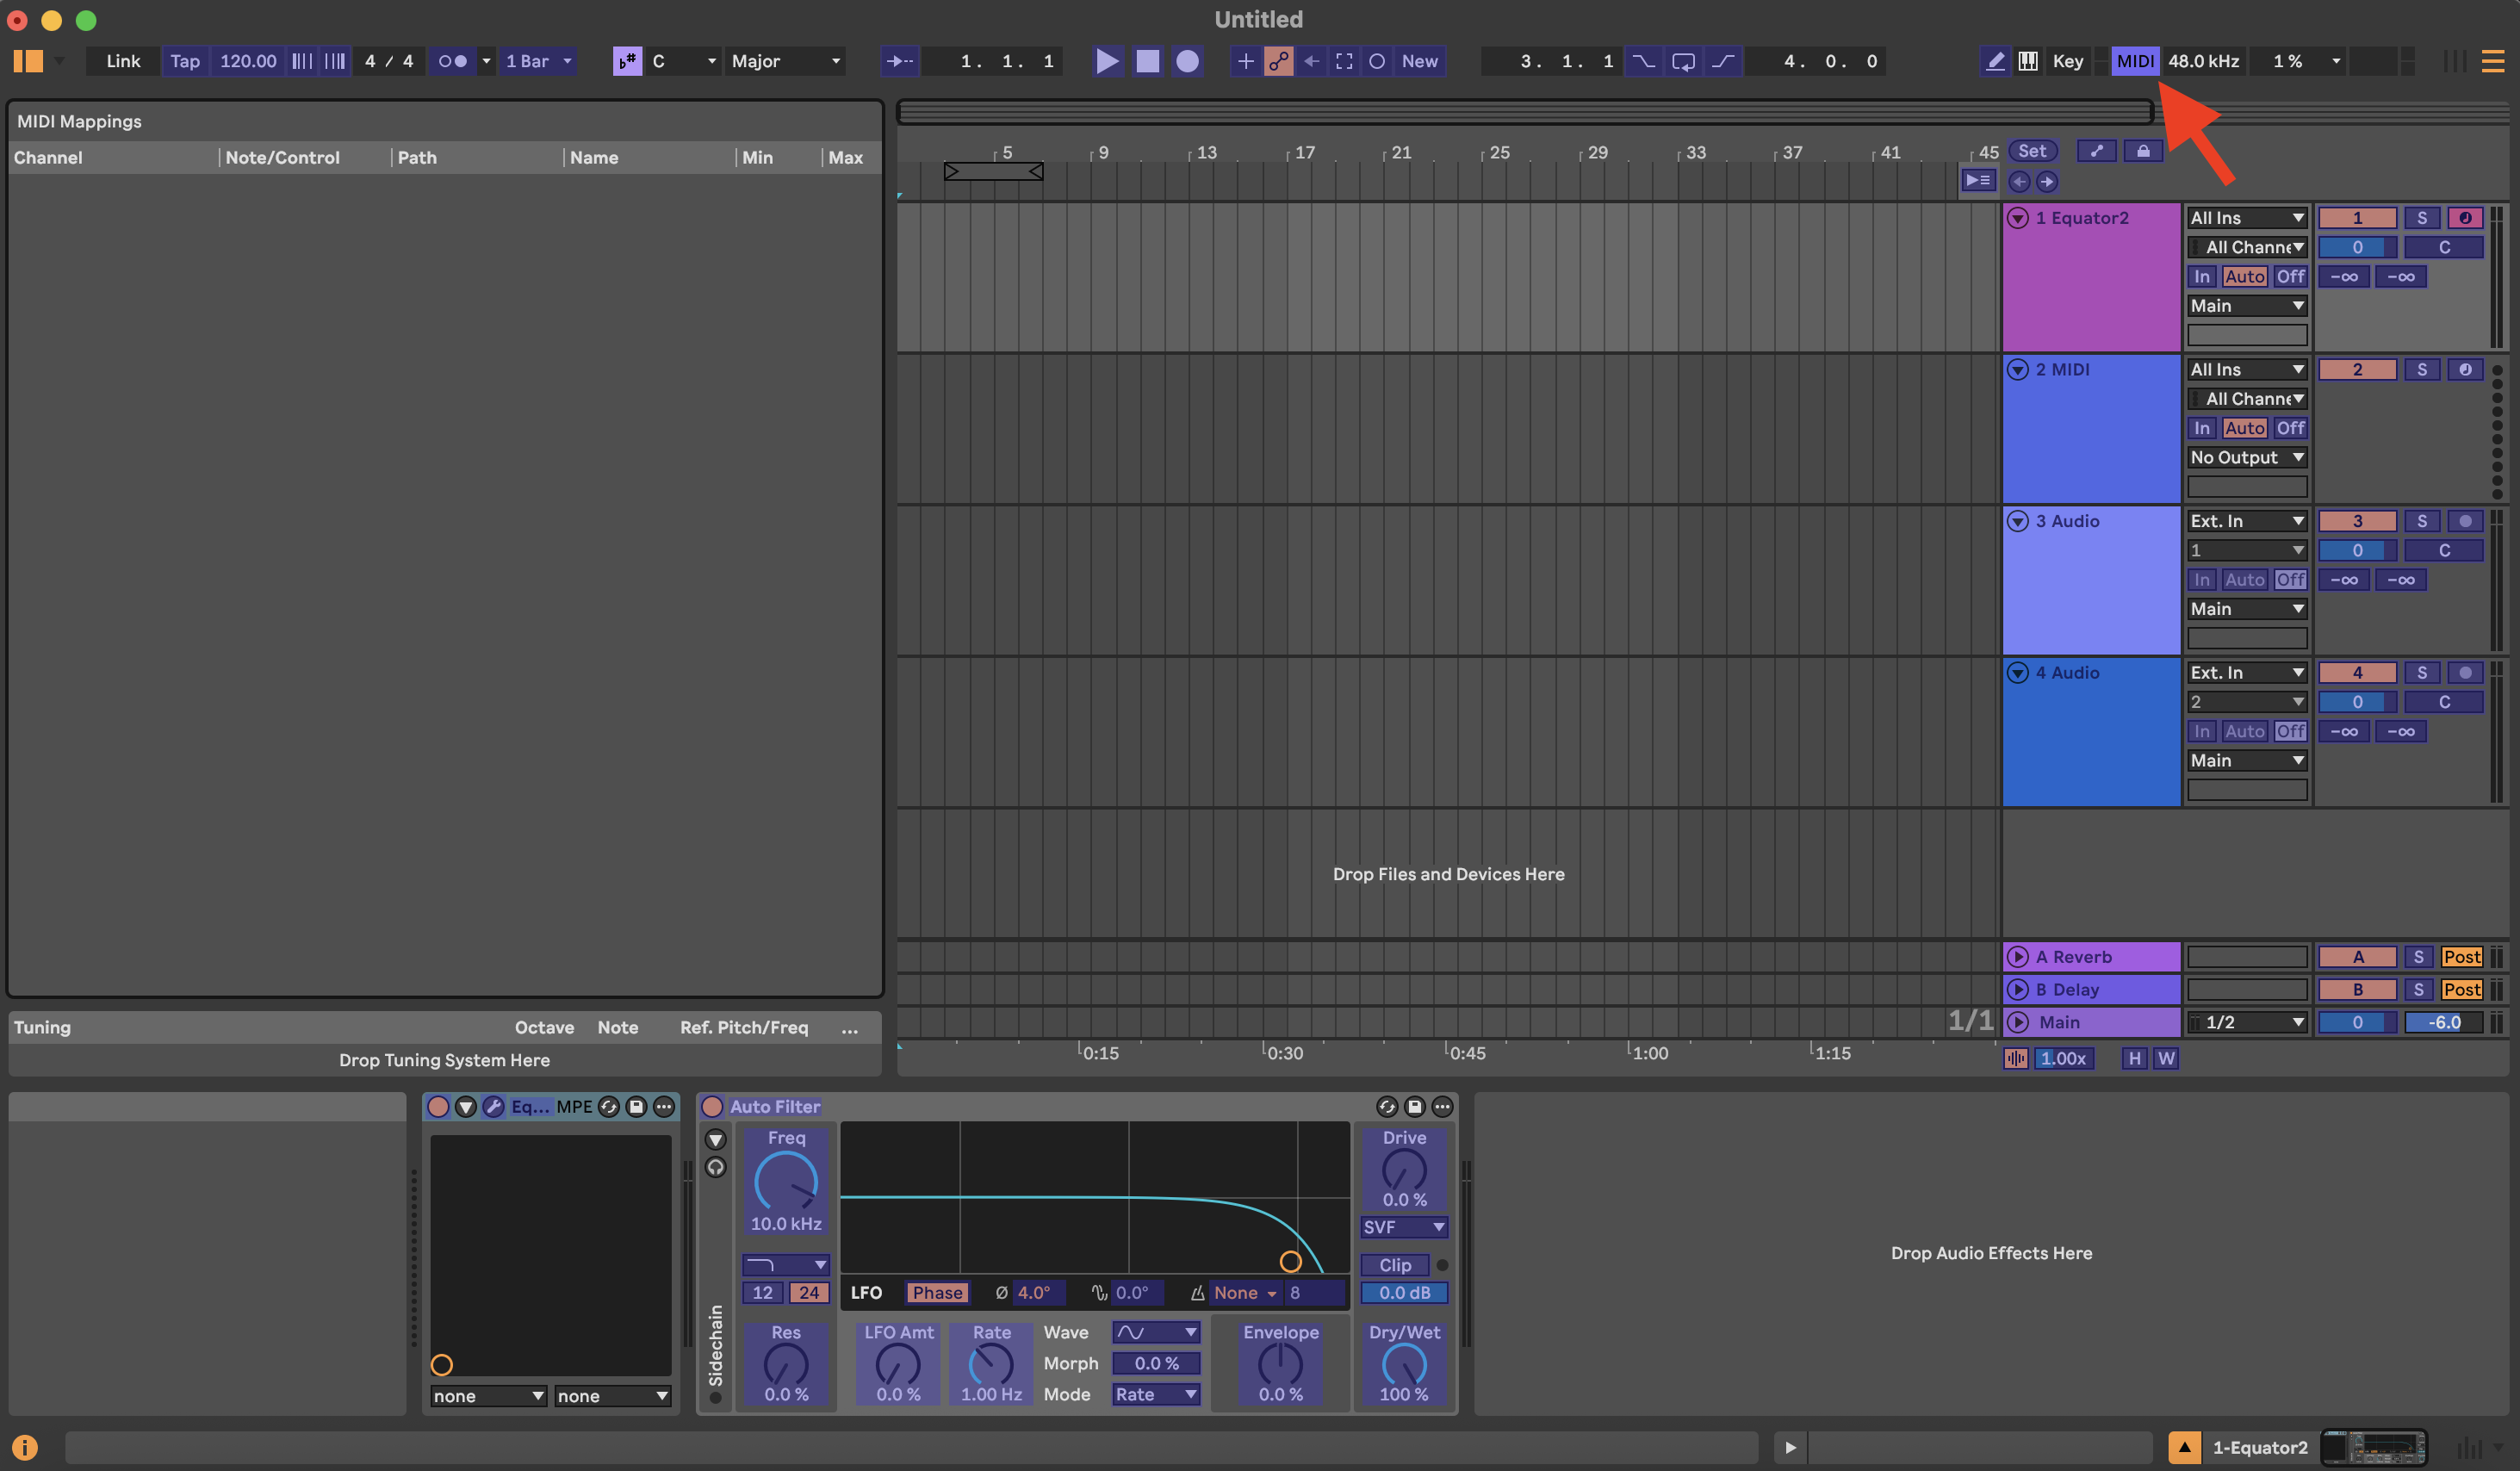Disable the Auto Filter device activator
Screen dimensions: 2520x1471
pos(712,1106)
